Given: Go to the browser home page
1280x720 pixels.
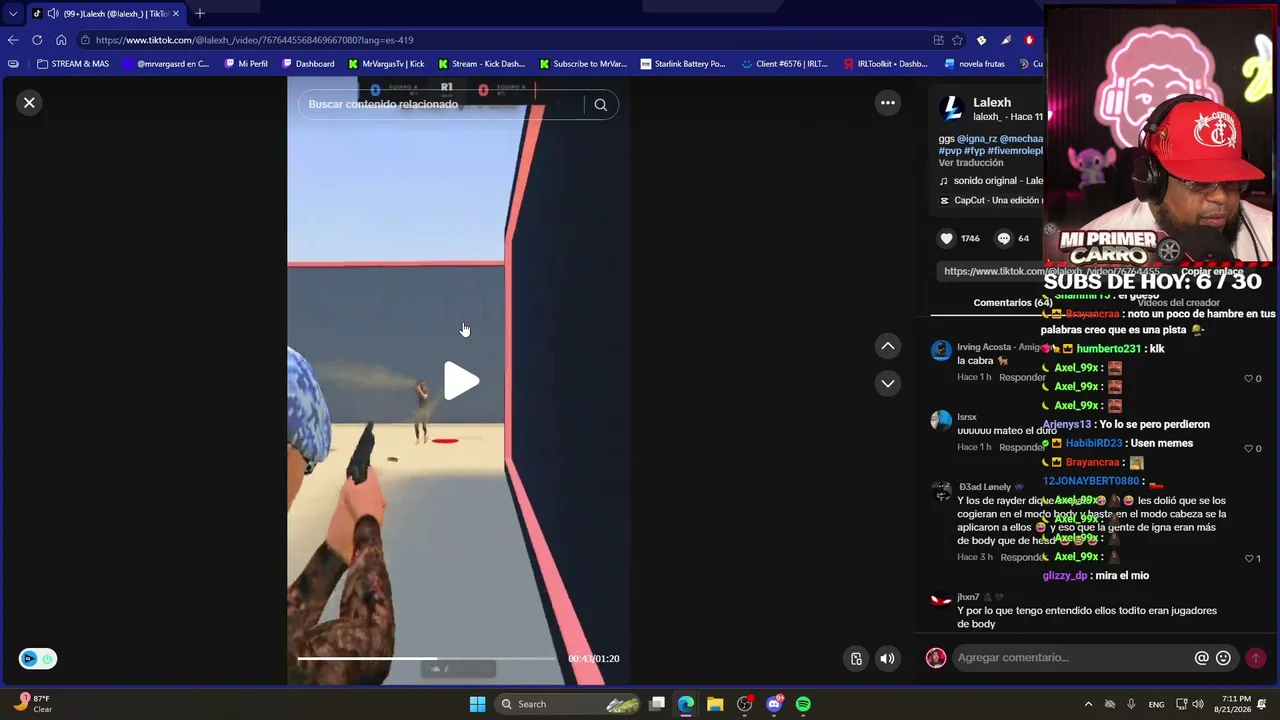Looking at the screenshot, I should click(61, 40).
